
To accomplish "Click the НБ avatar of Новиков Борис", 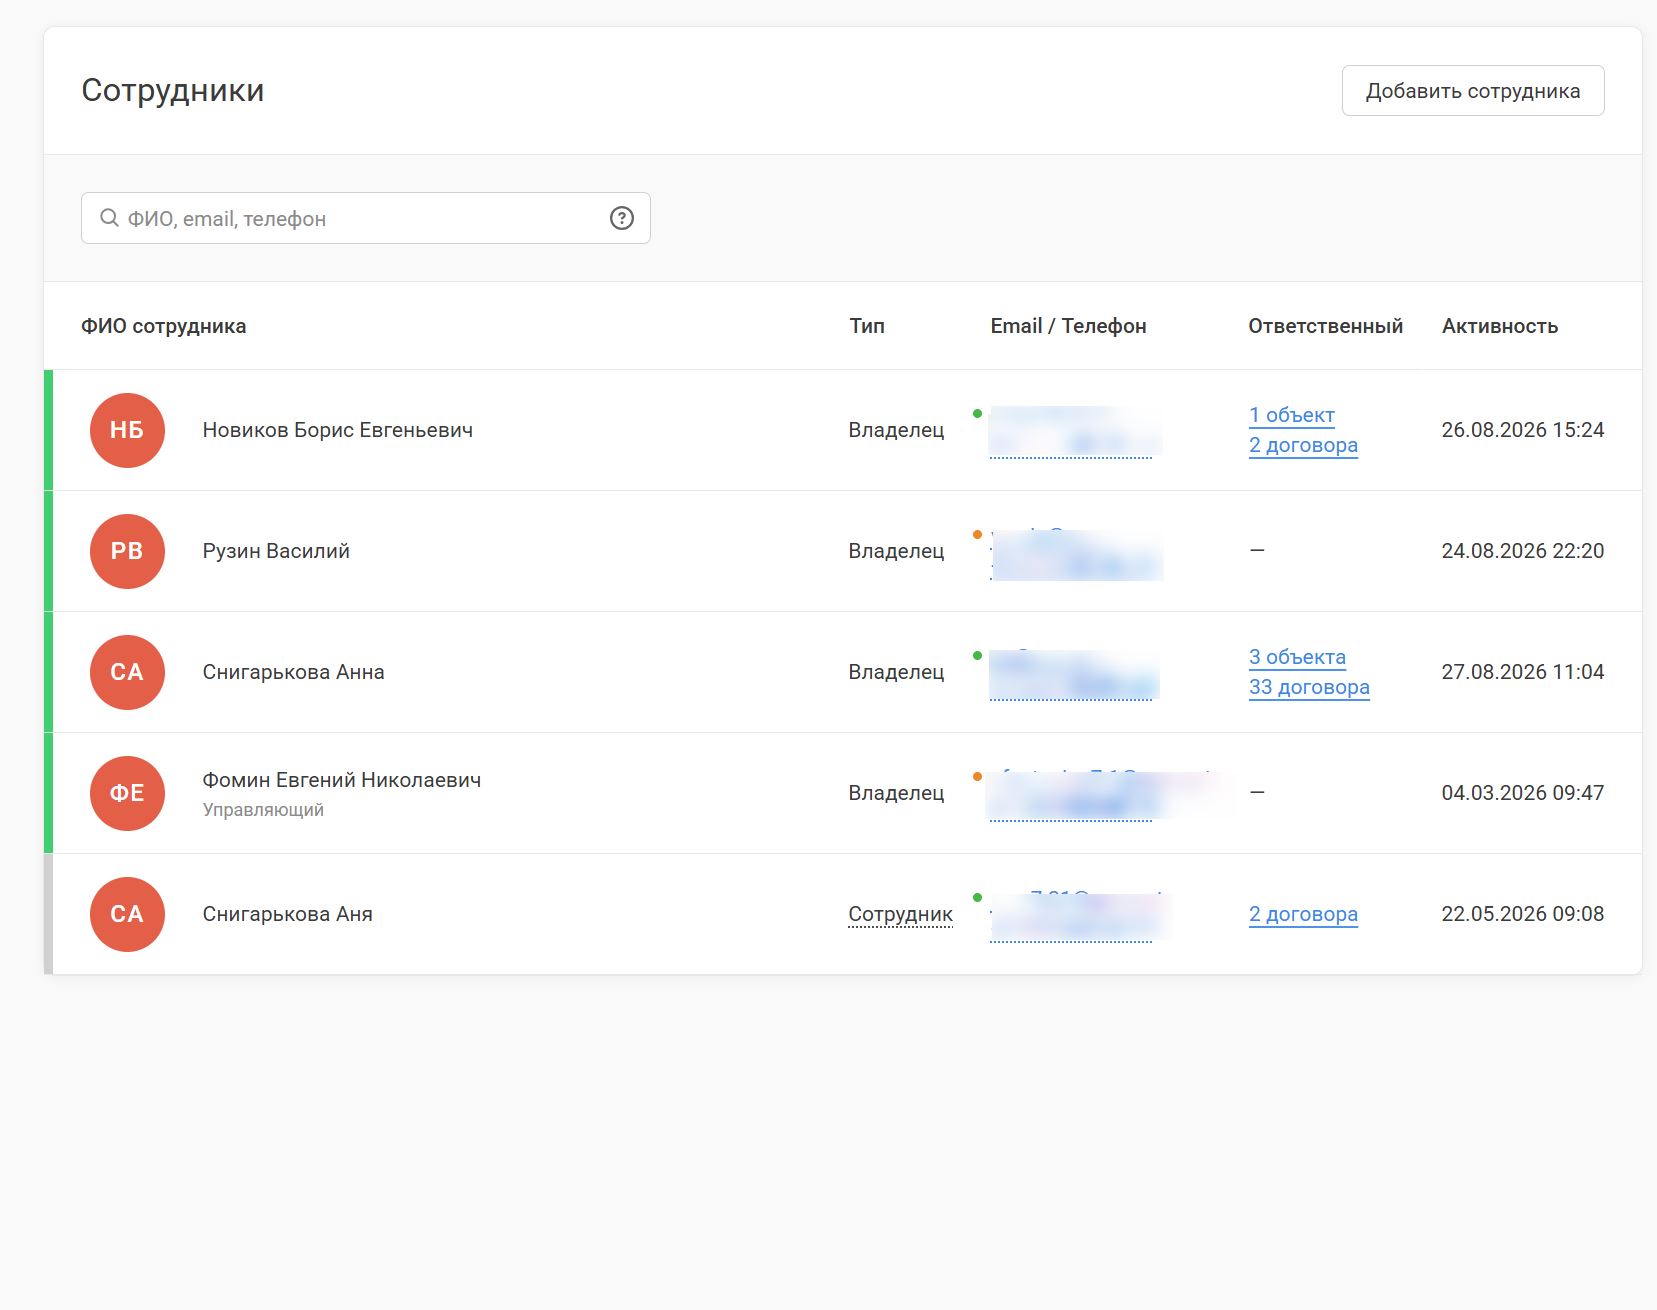I will pos(127,430).
